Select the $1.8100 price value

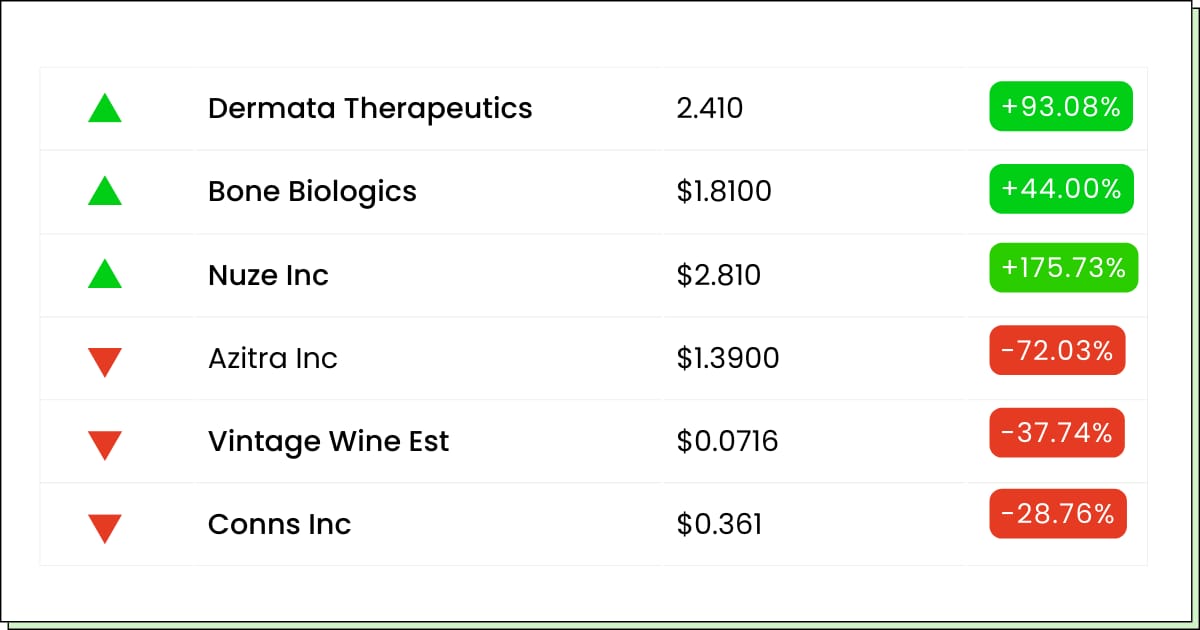[724, 191]
